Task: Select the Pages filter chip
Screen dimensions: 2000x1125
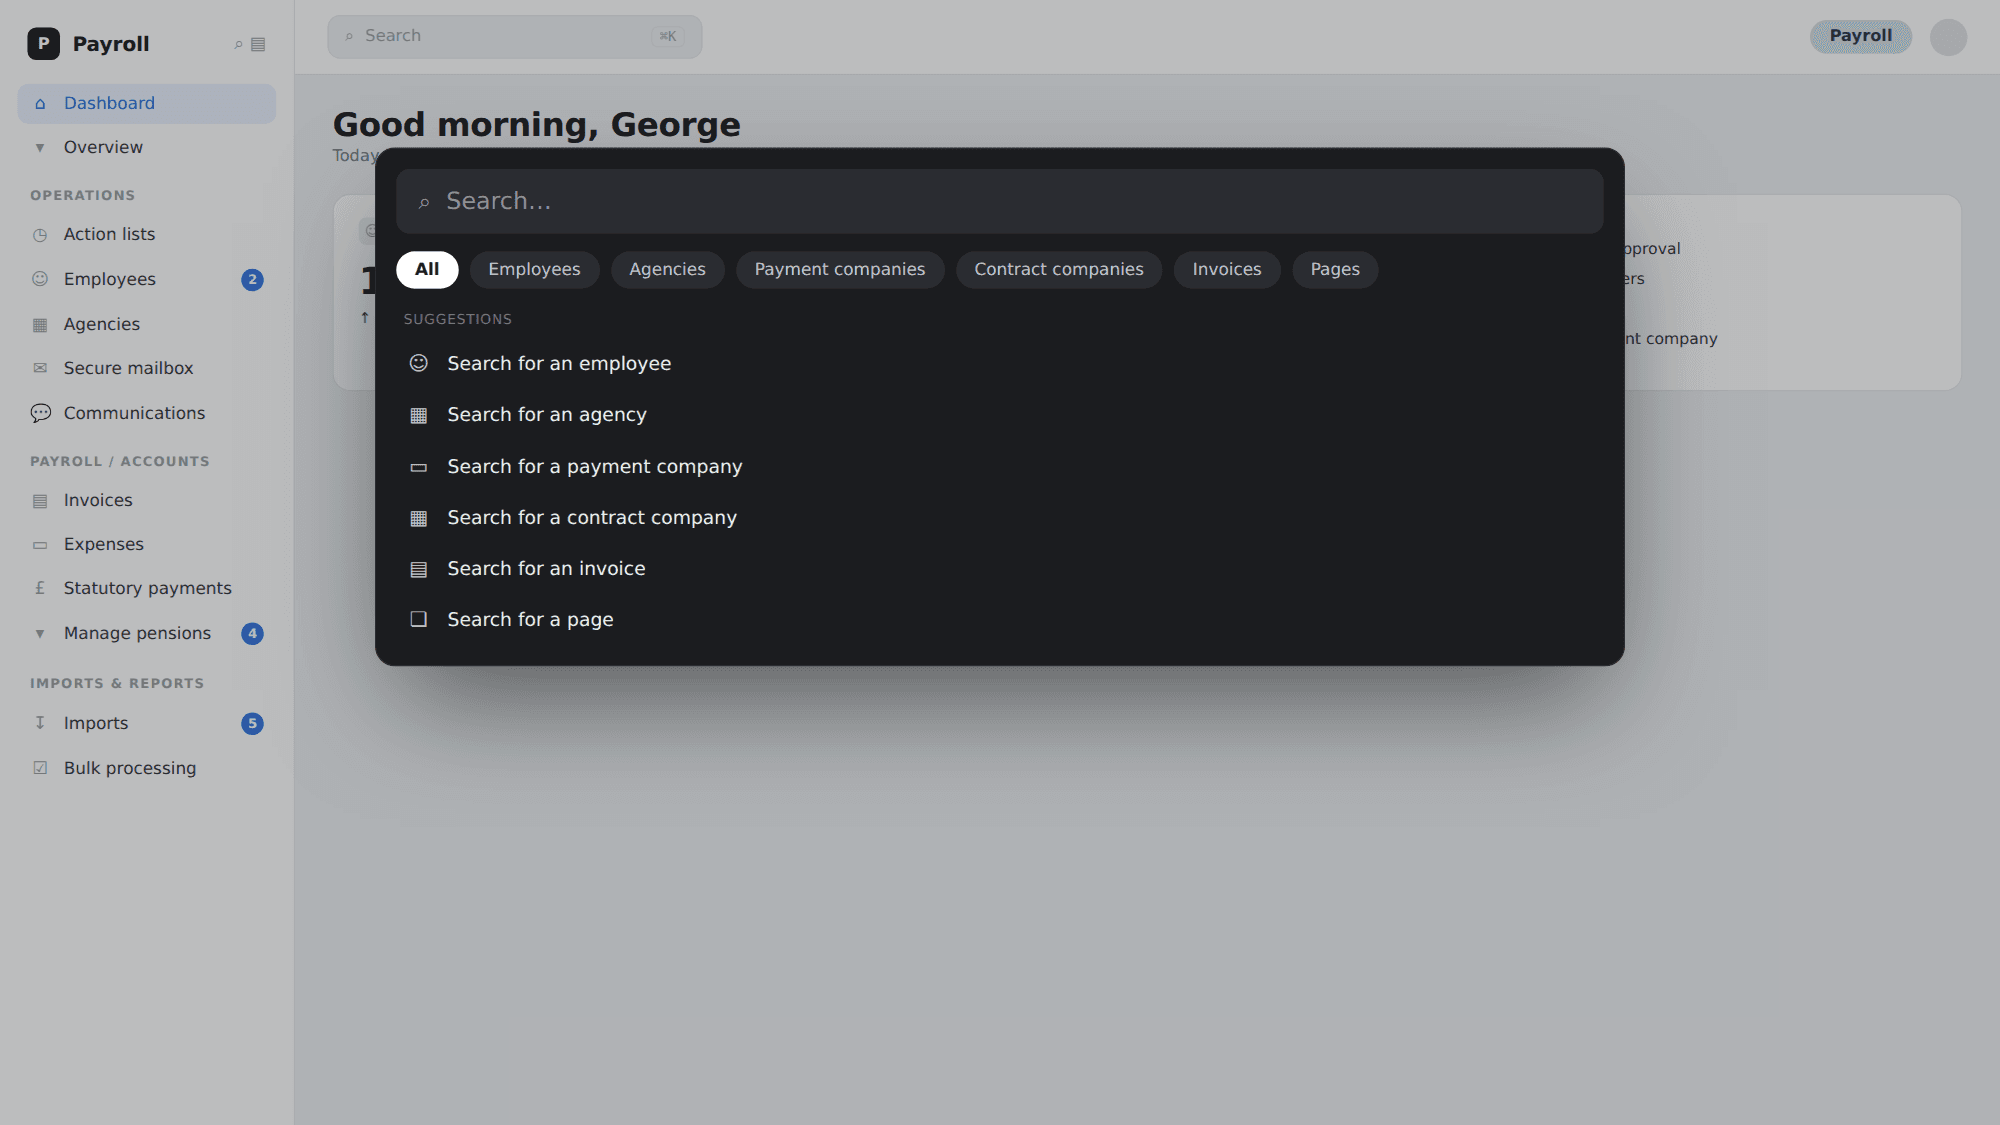Action: click(1335, 269)
